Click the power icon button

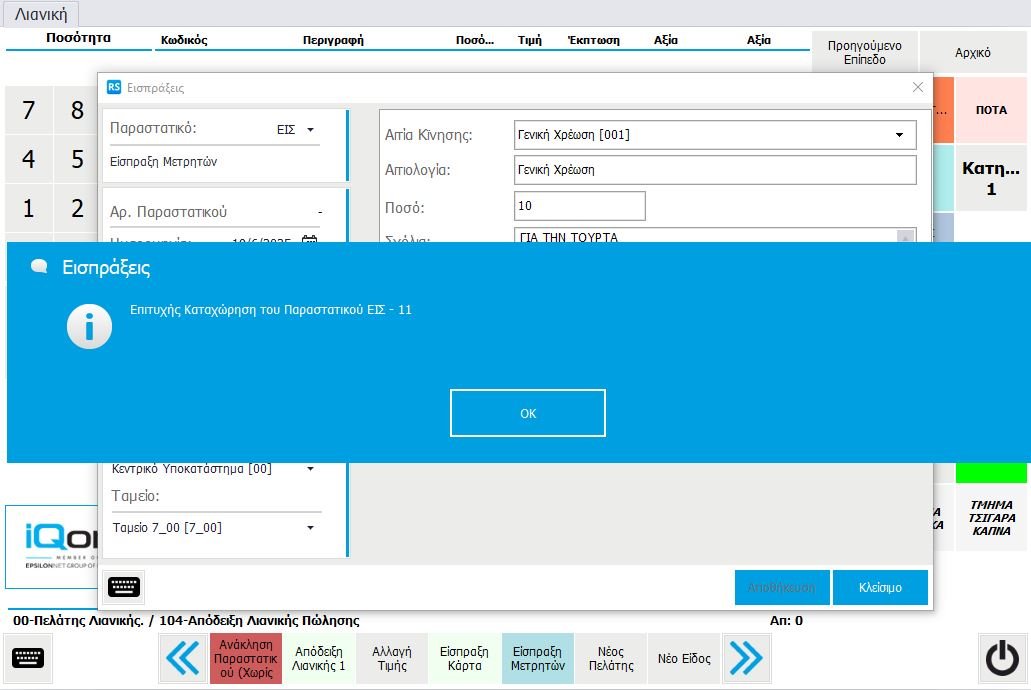click(1001, 658)
